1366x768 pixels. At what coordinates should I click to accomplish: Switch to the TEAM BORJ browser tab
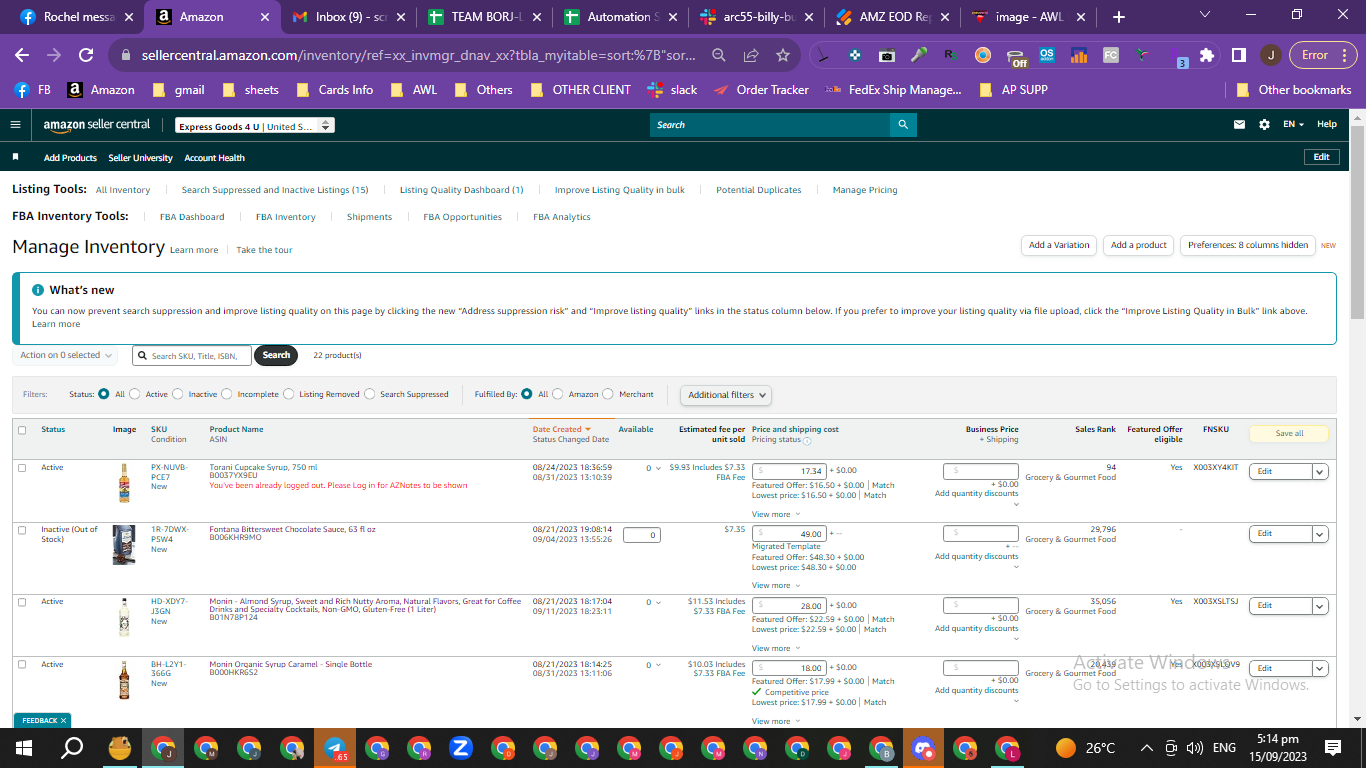(486, 17)
